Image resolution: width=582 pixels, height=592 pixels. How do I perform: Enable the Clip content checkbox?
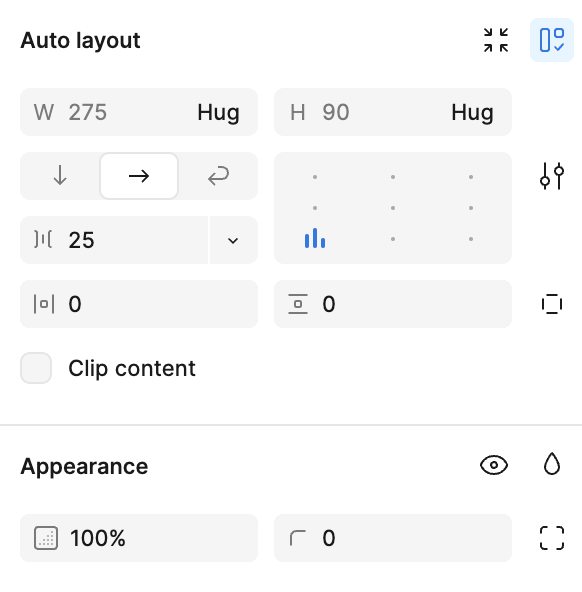(x=36, y=368)
